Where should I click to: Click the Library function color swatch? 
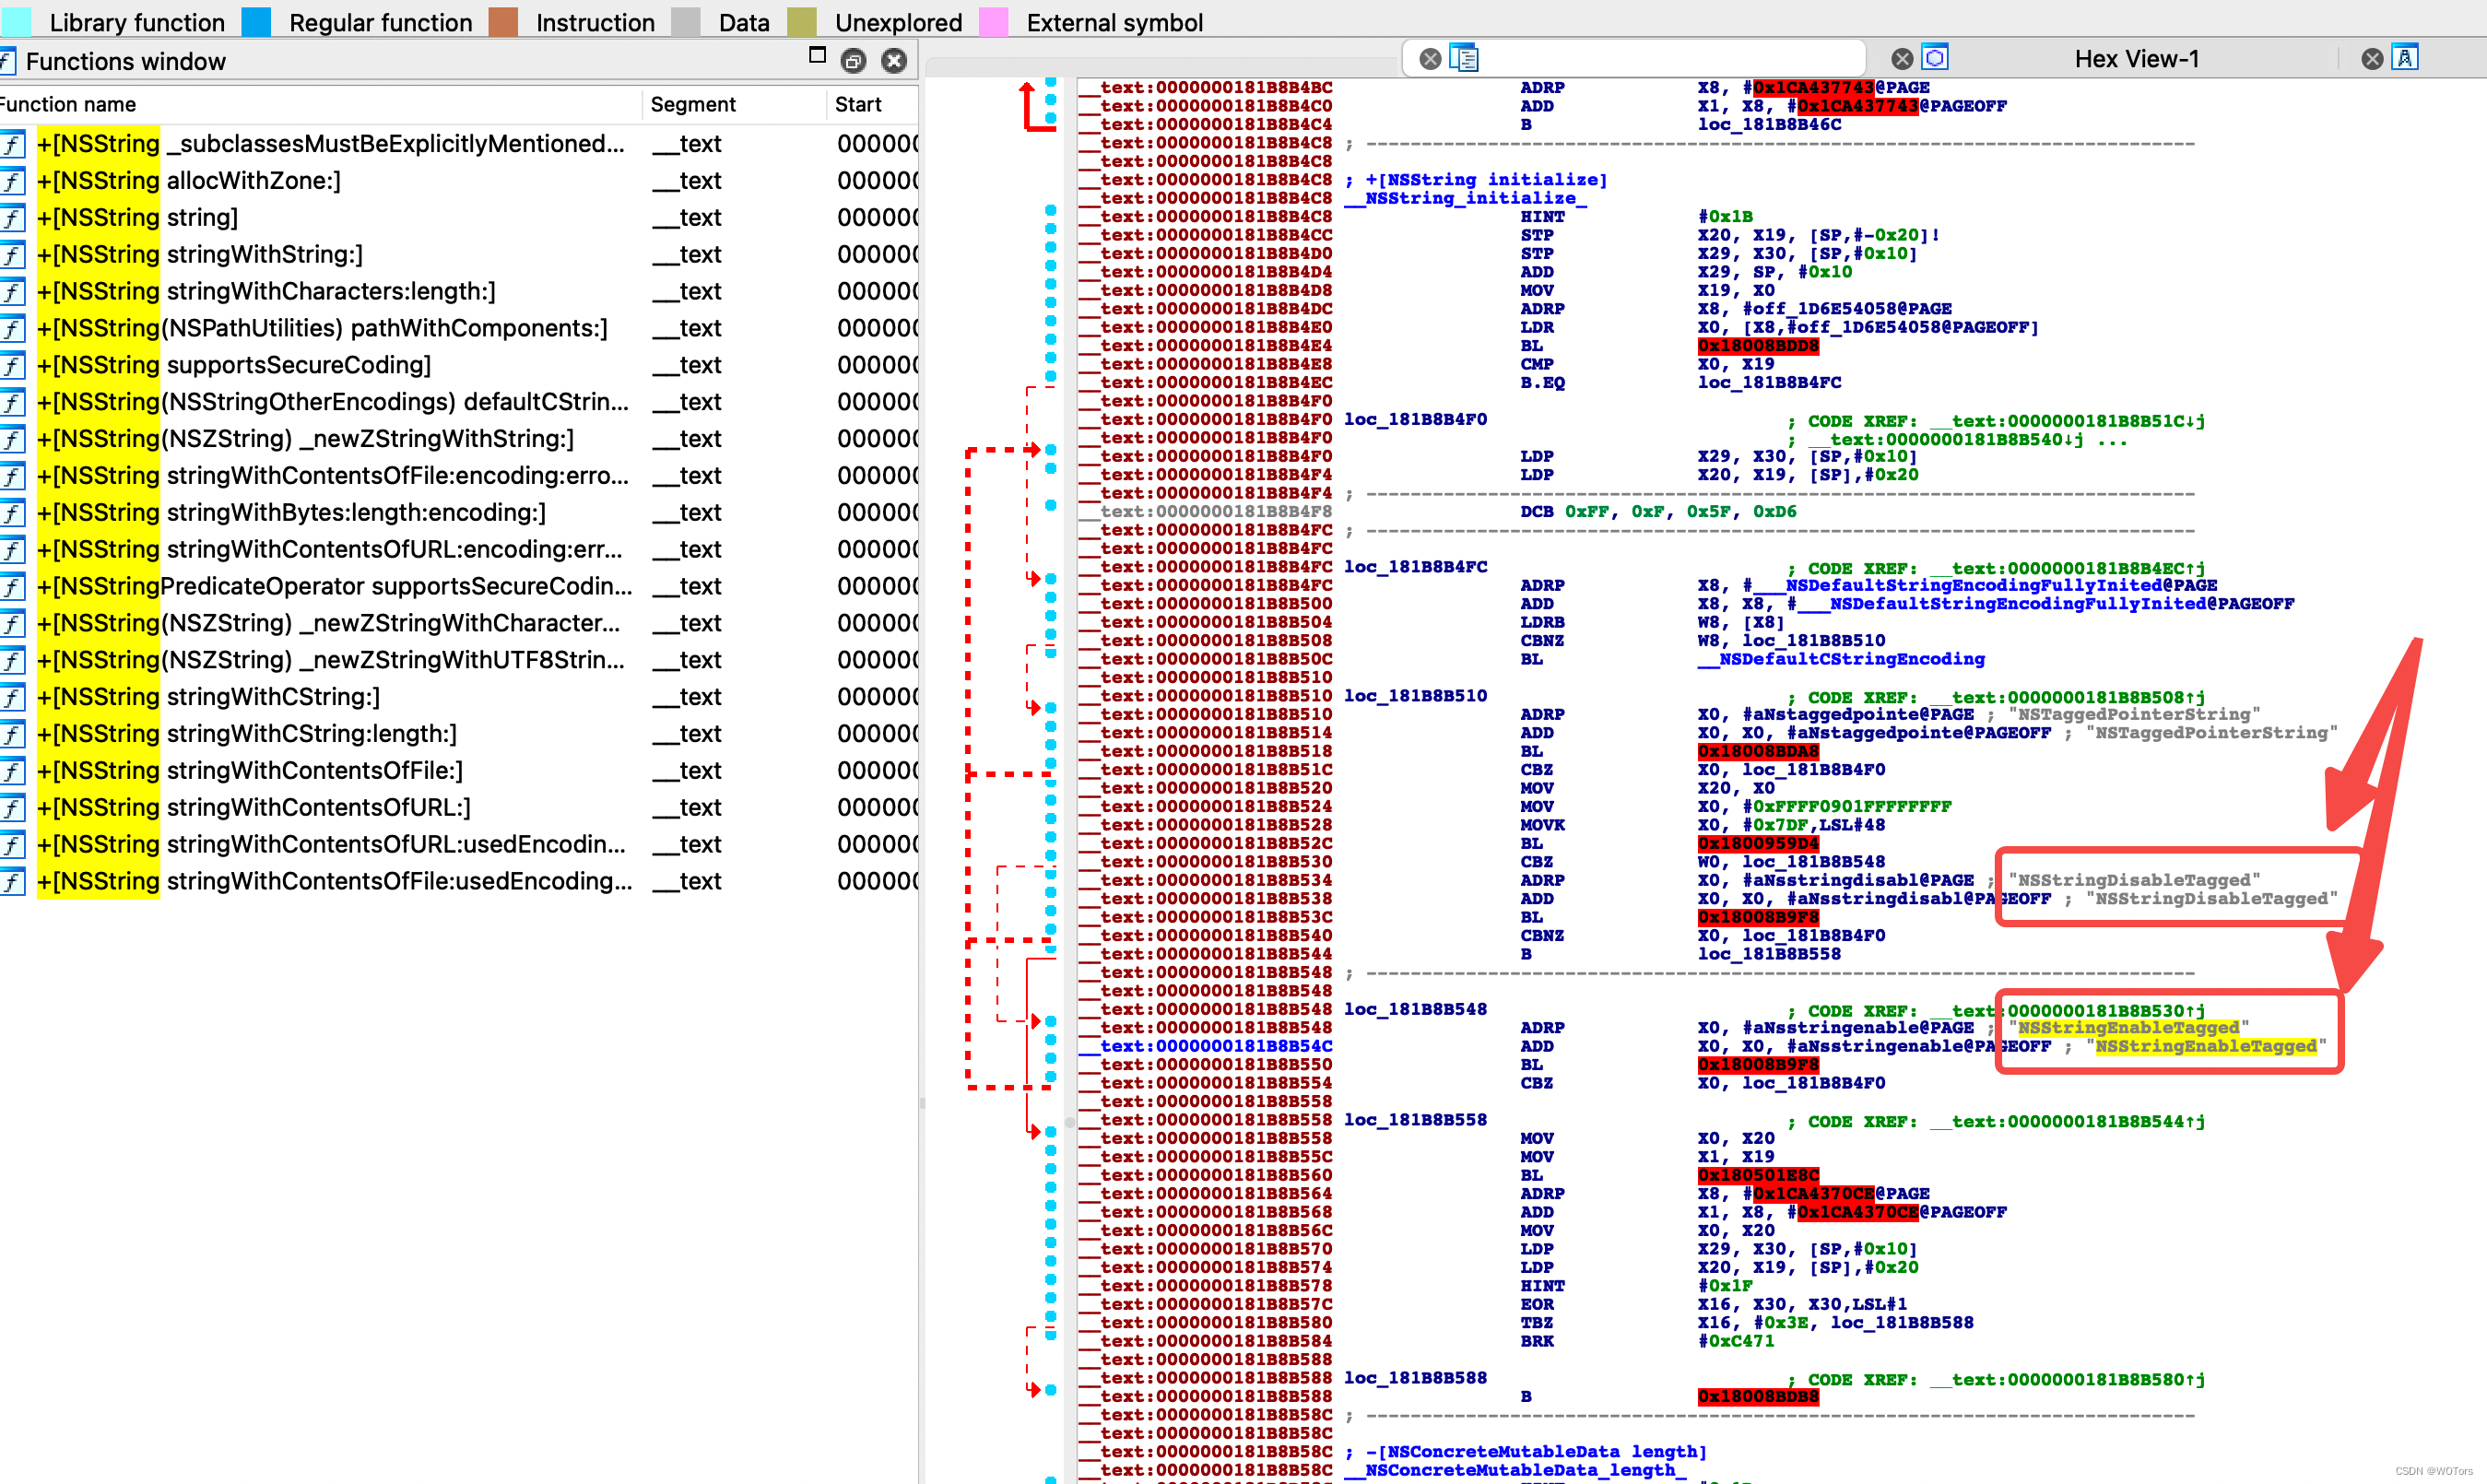click(16, 22)
